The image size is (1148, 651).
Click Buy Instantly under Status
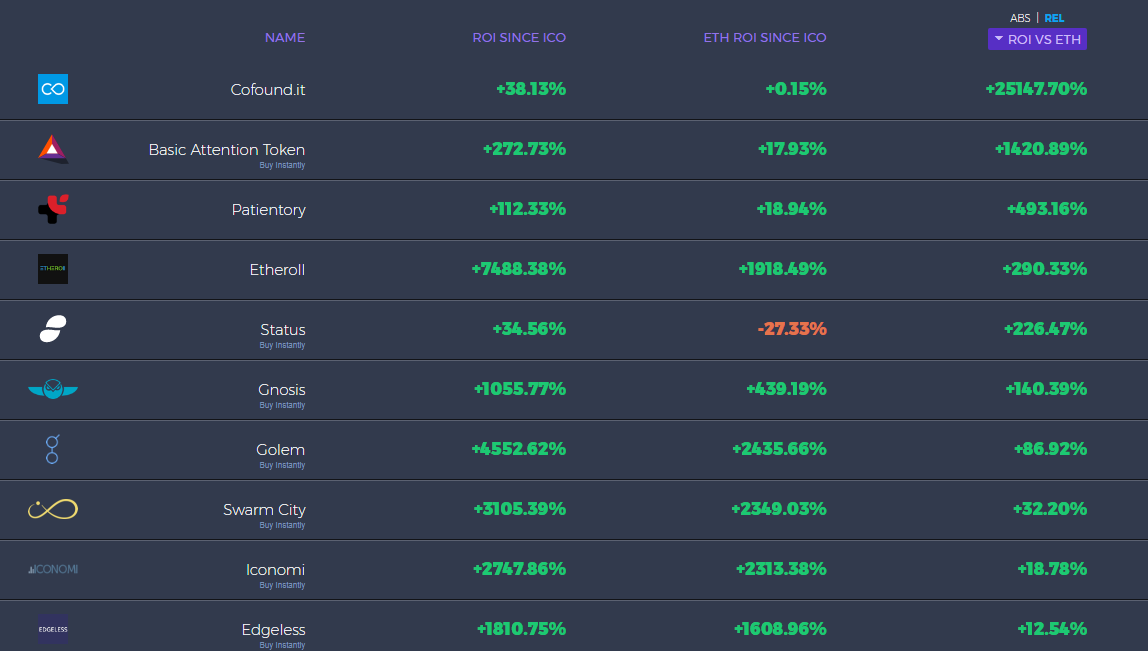click(282, 346)
